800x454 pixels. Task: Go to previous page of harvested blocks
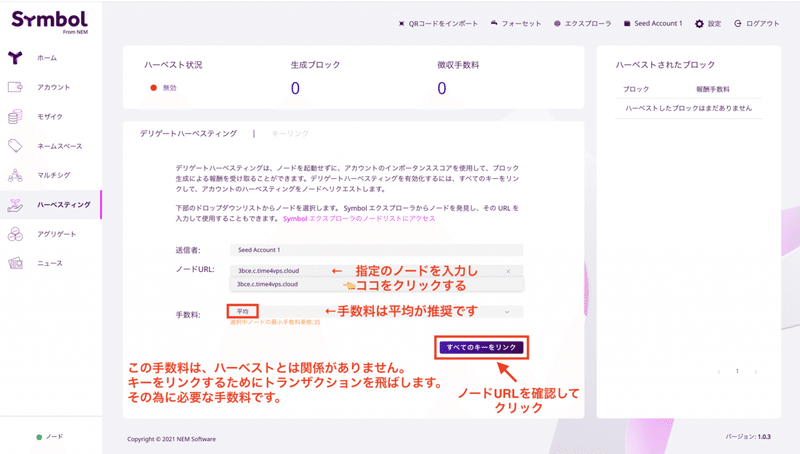point(719,372)
